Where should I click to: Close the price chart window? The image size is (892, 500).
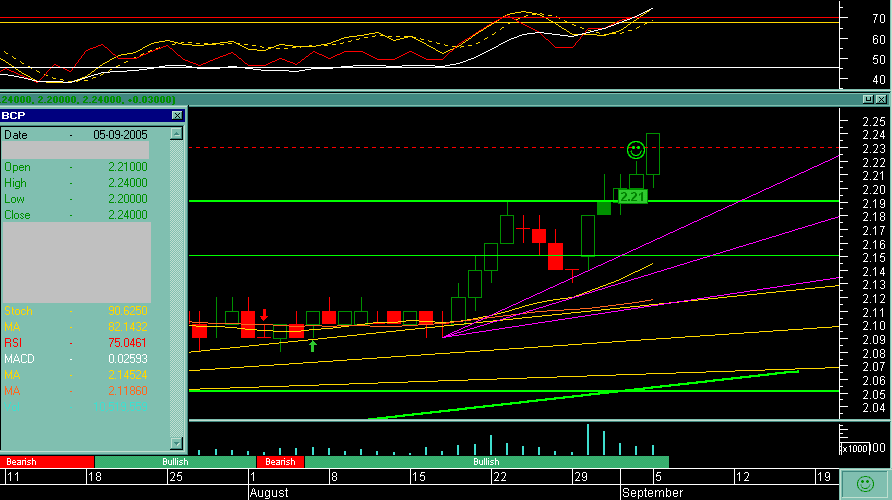881,99
